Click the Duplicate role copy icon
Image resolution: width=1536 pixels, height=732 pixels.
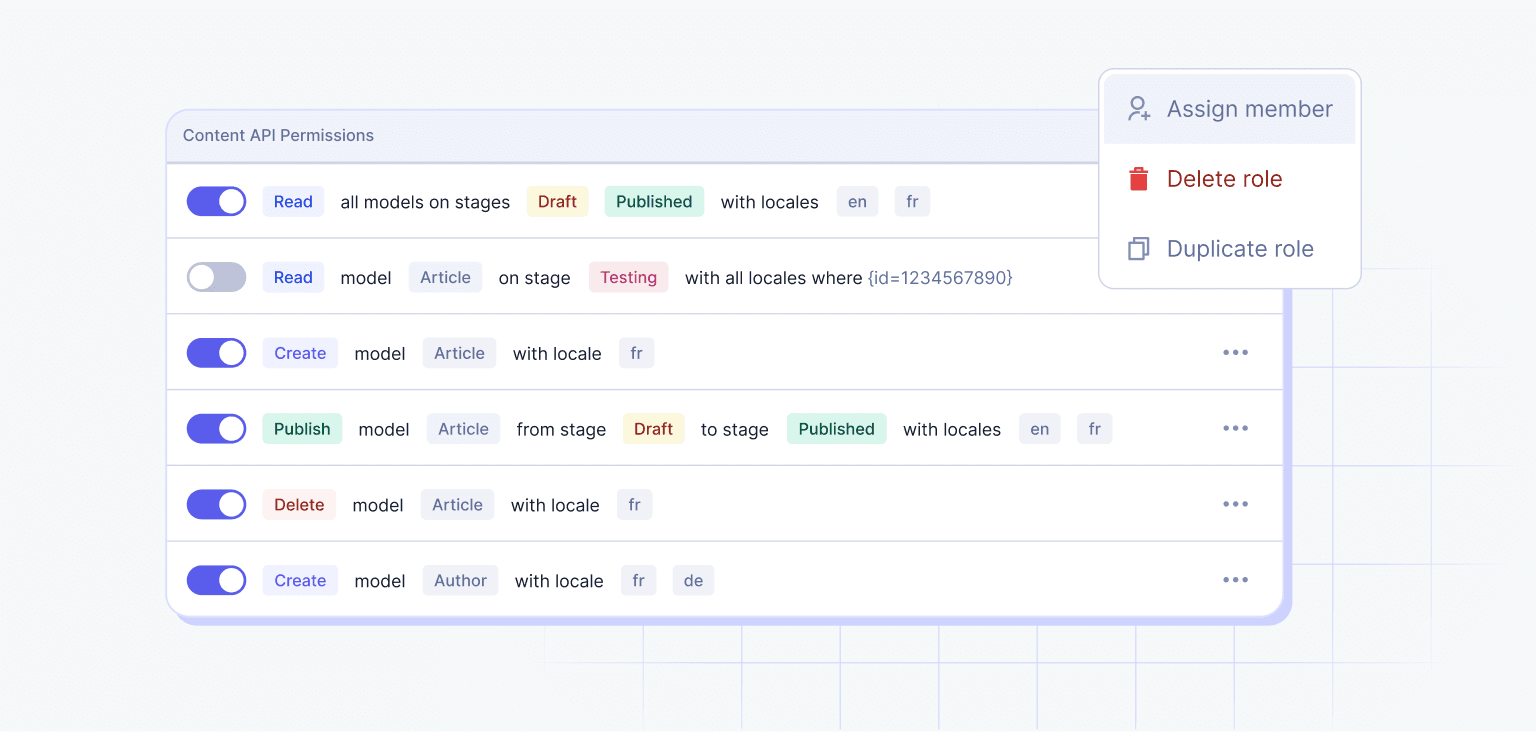click(x=1139, y=249)
